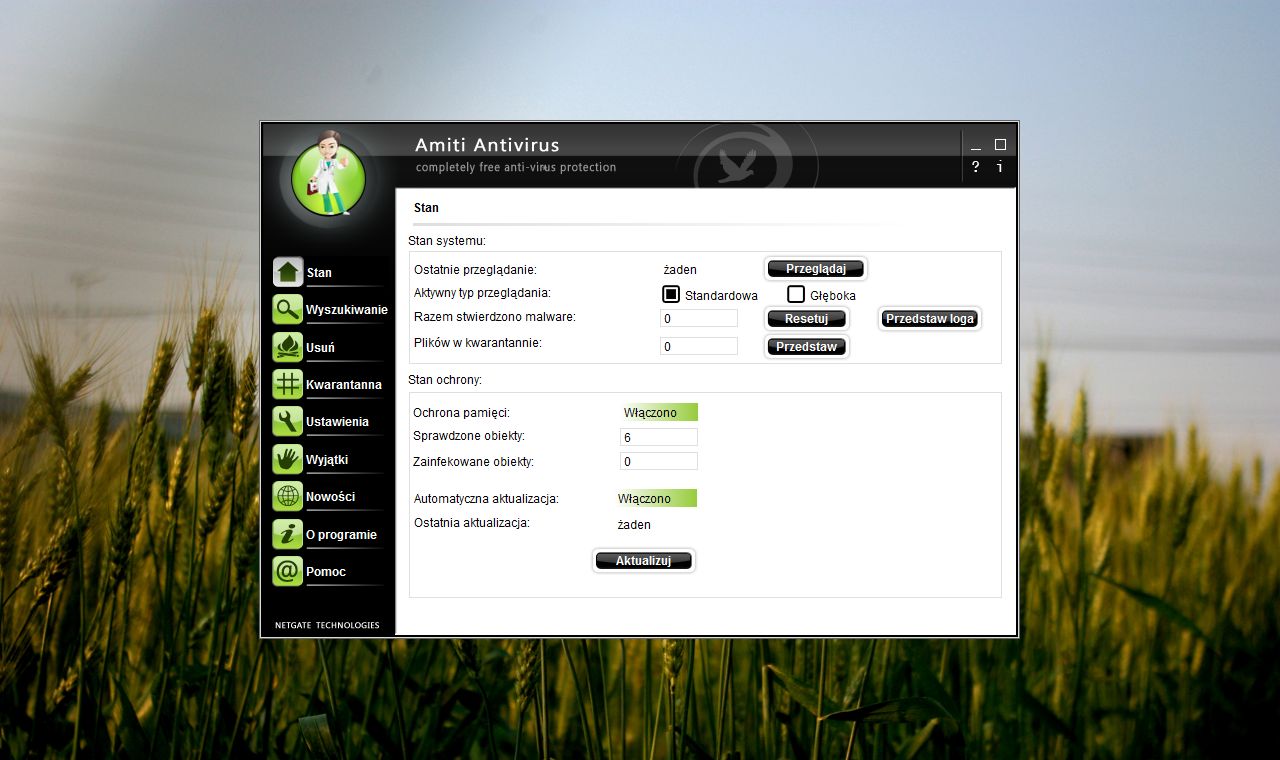Click the Przedstaw loga button
Image resolution: width=1280 pixels, height=760 pixels.
(930, 319)
